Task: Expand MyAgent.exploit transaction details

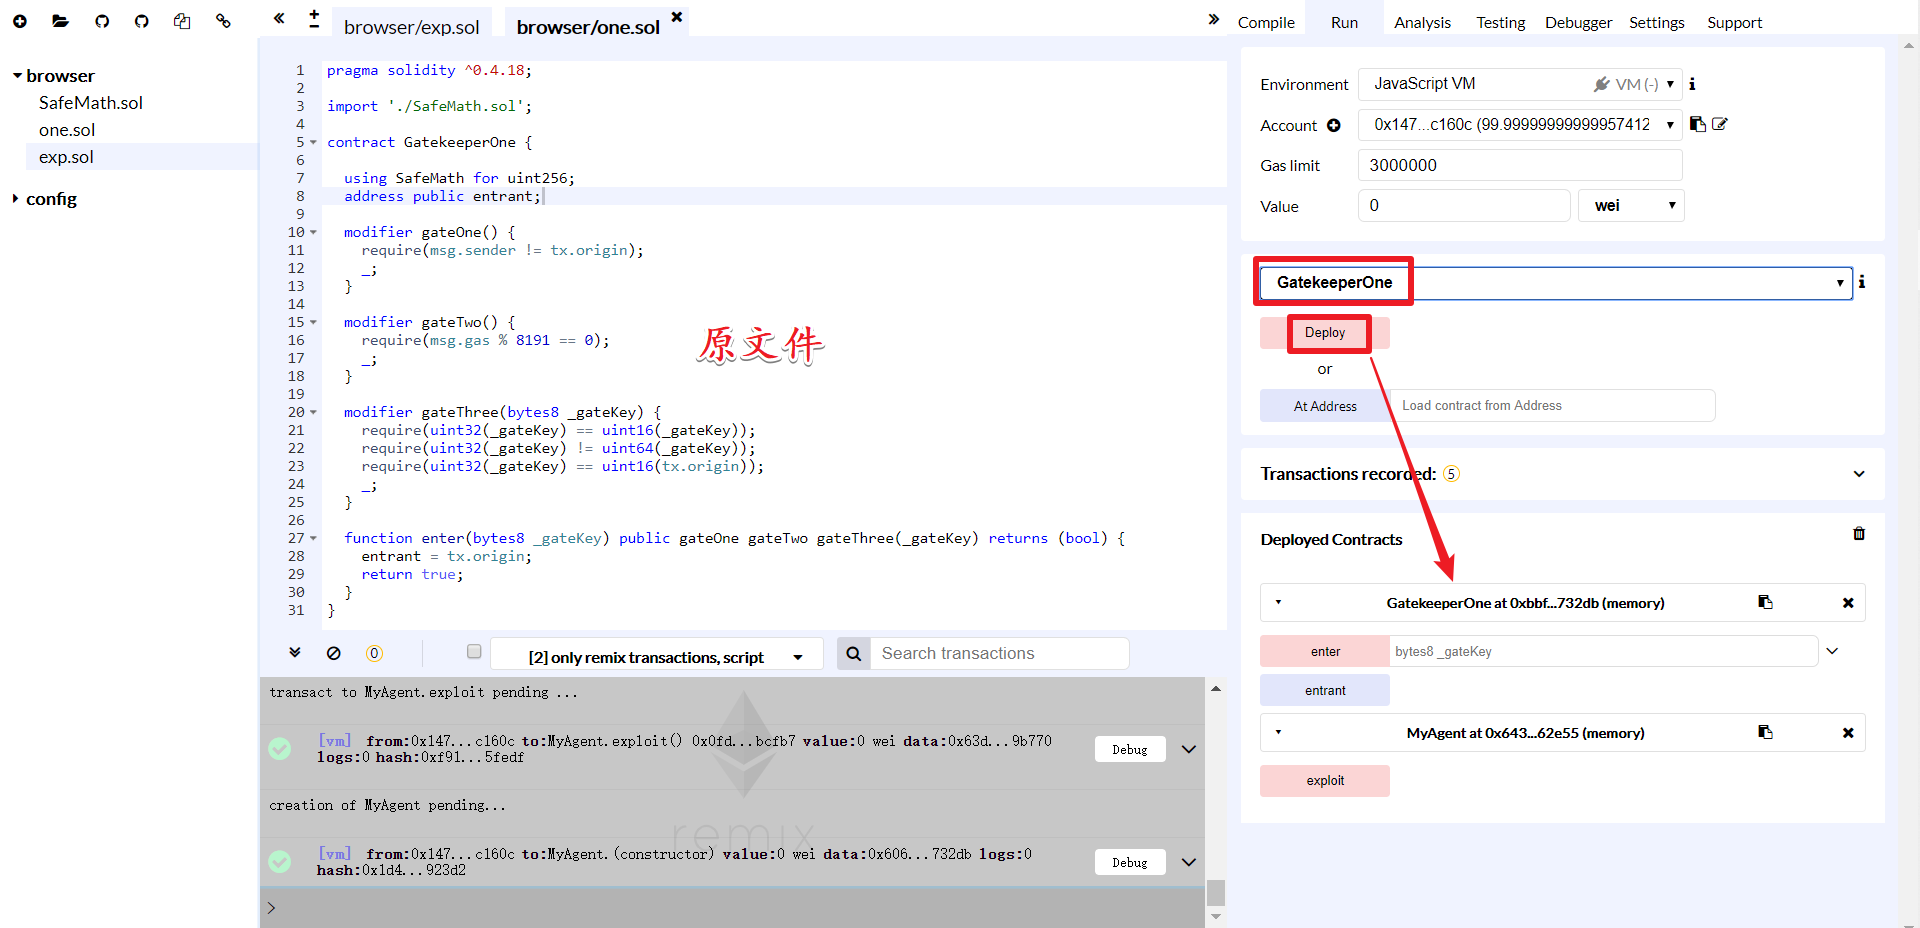Action: point(1189,749)
